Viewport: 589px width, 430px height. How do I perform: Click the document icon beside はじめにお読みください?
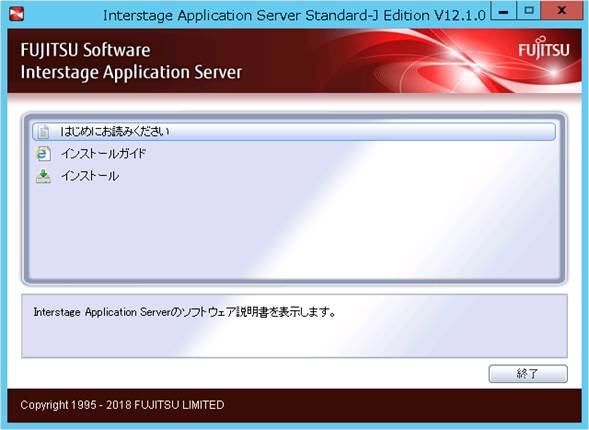tap(43, 131)
